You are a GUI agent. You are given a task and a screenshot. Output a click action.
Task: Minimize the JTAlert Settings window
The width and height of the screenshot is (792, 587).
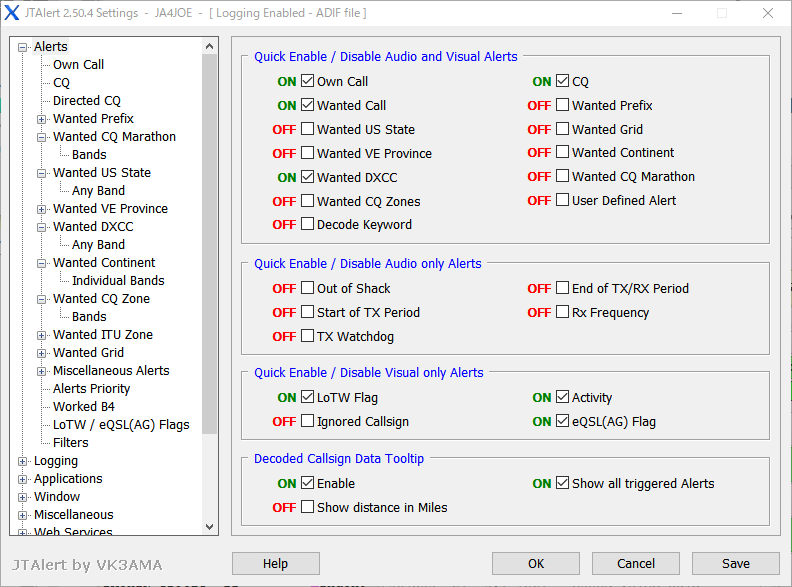(x=677, y=13)
